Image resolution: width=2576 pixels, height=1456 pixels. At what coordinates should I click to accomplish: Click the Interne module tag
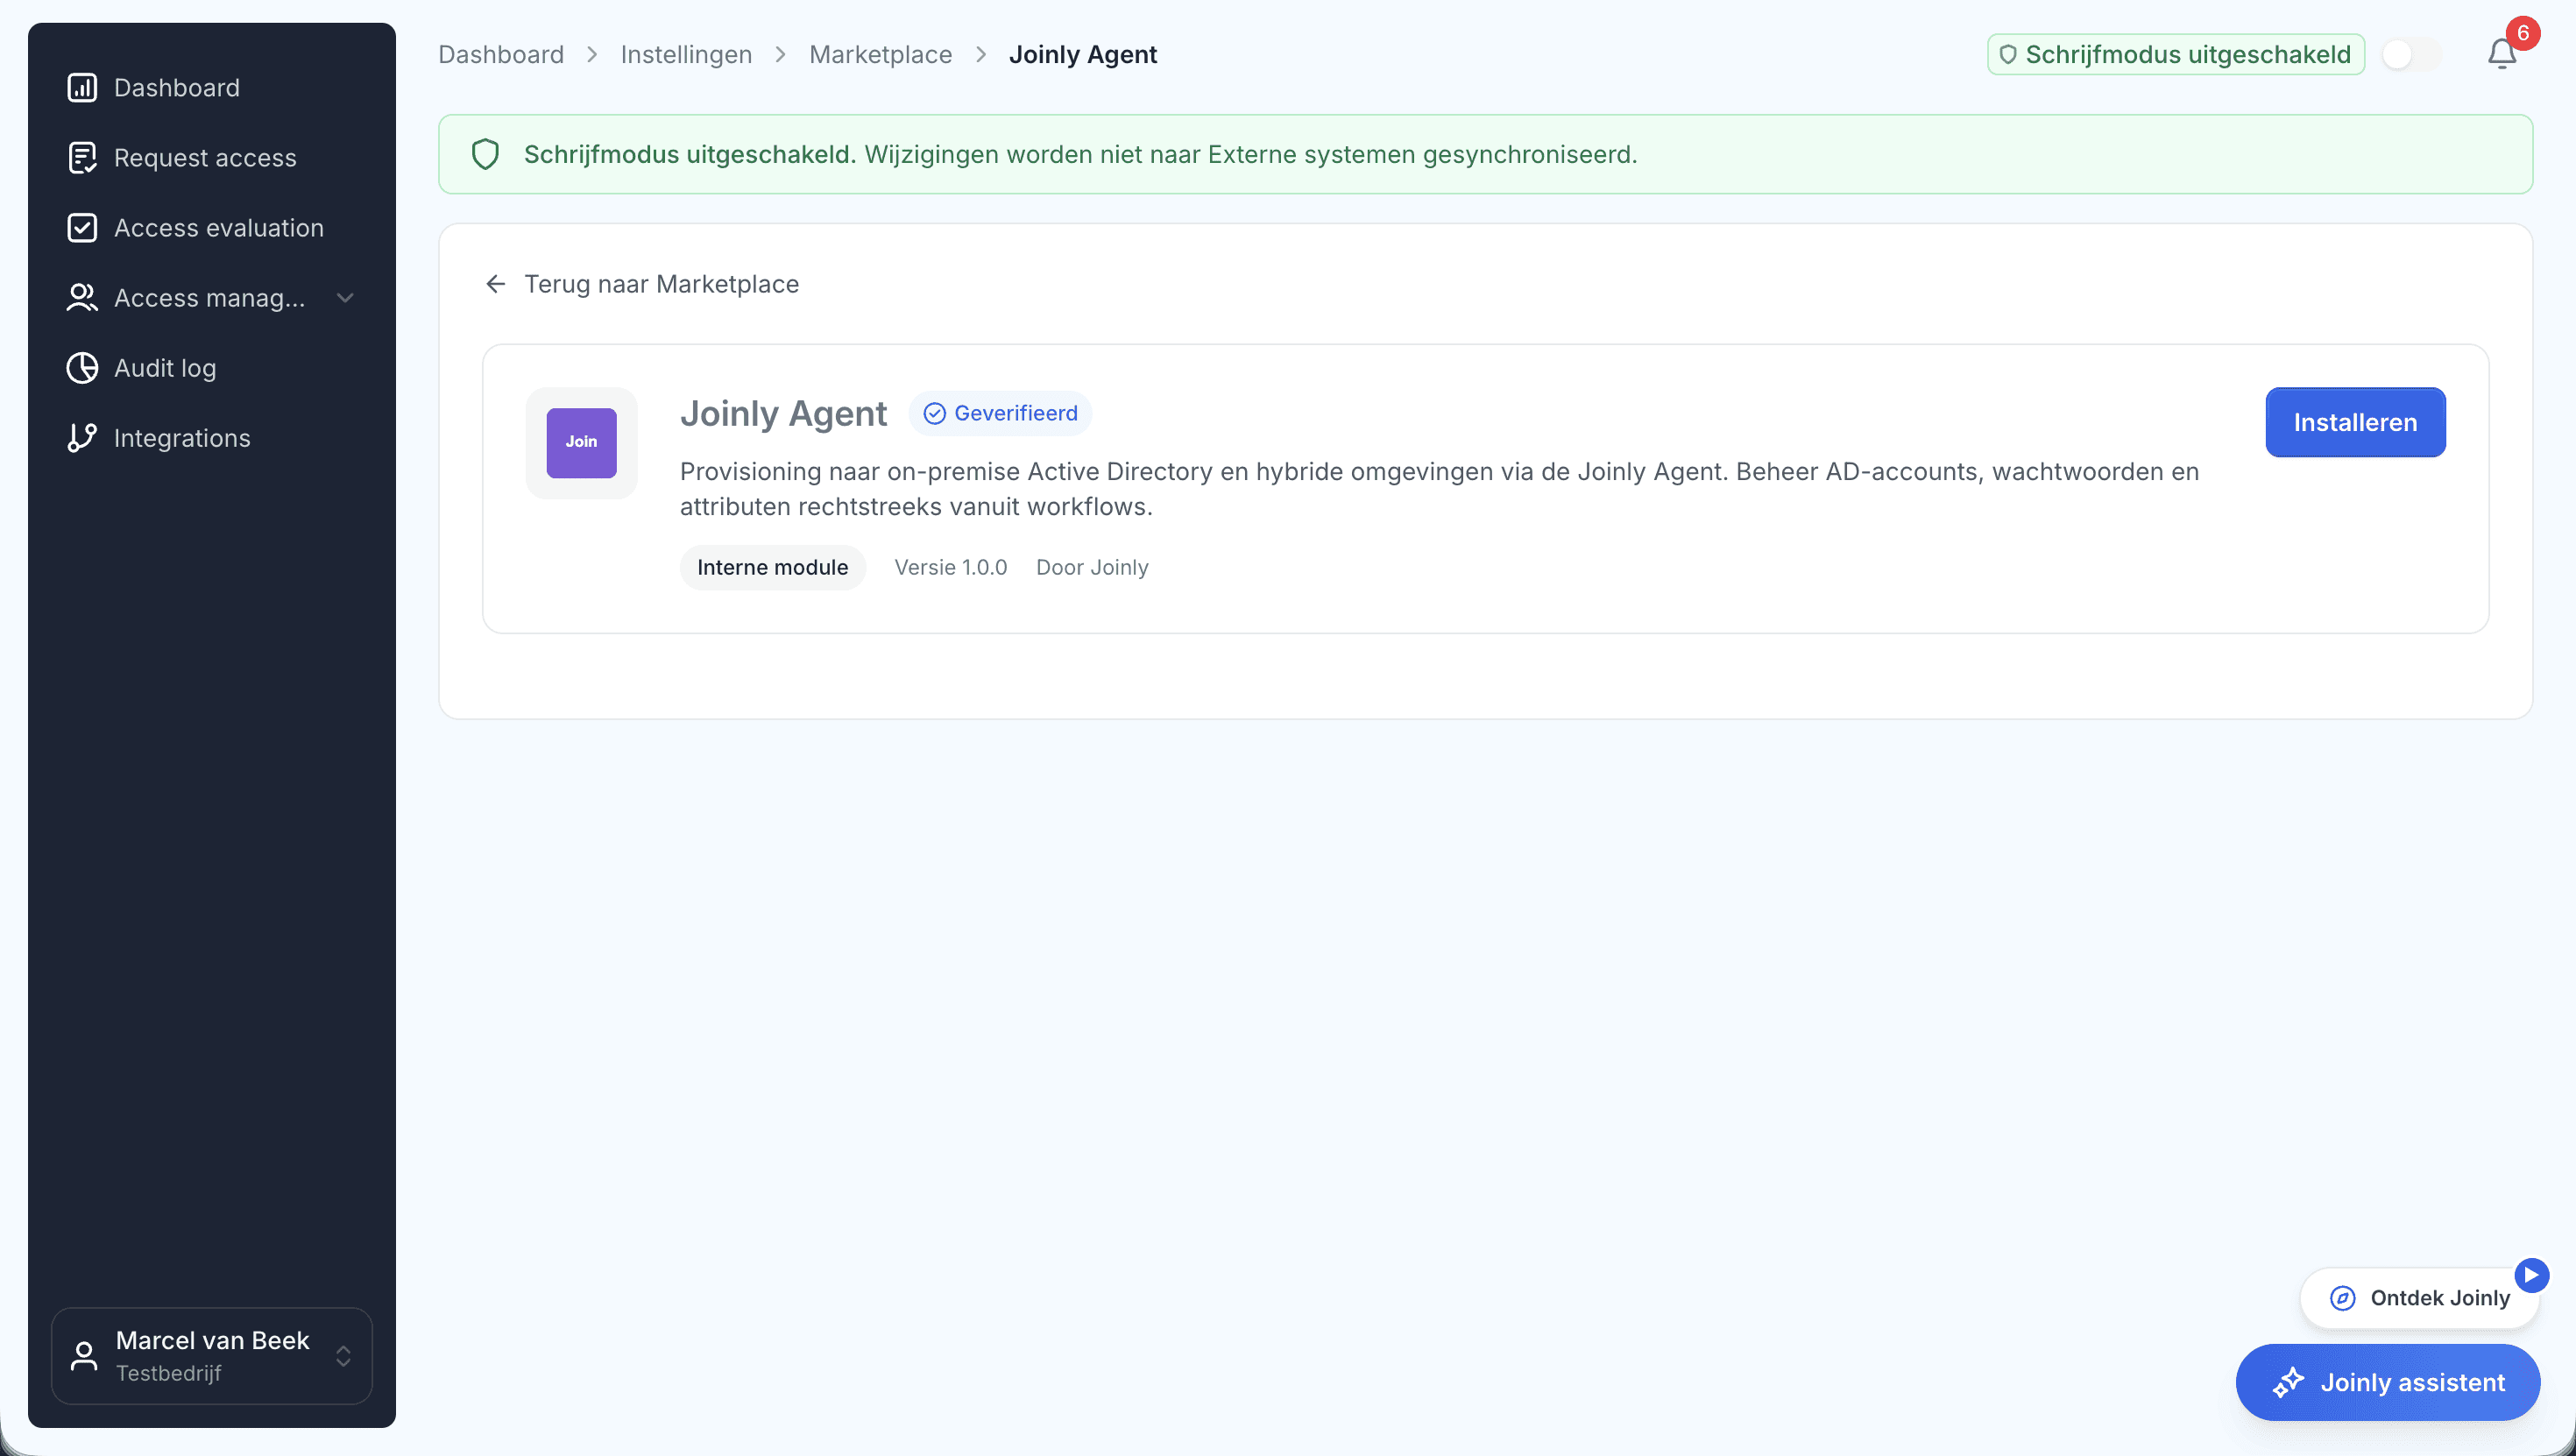pyautogui.click(x=772, y=568)
